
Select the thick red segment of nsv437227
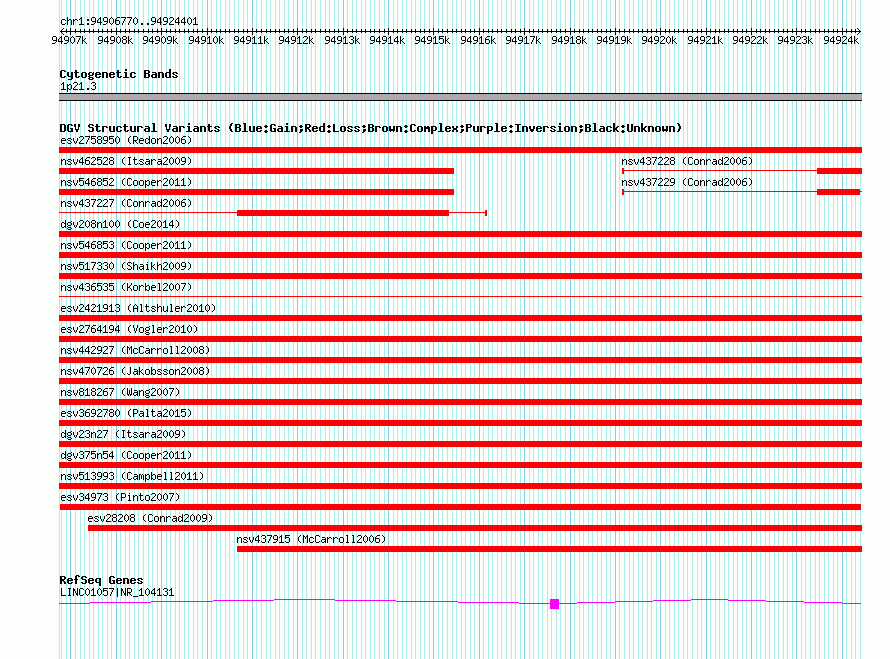coord(343,213)
